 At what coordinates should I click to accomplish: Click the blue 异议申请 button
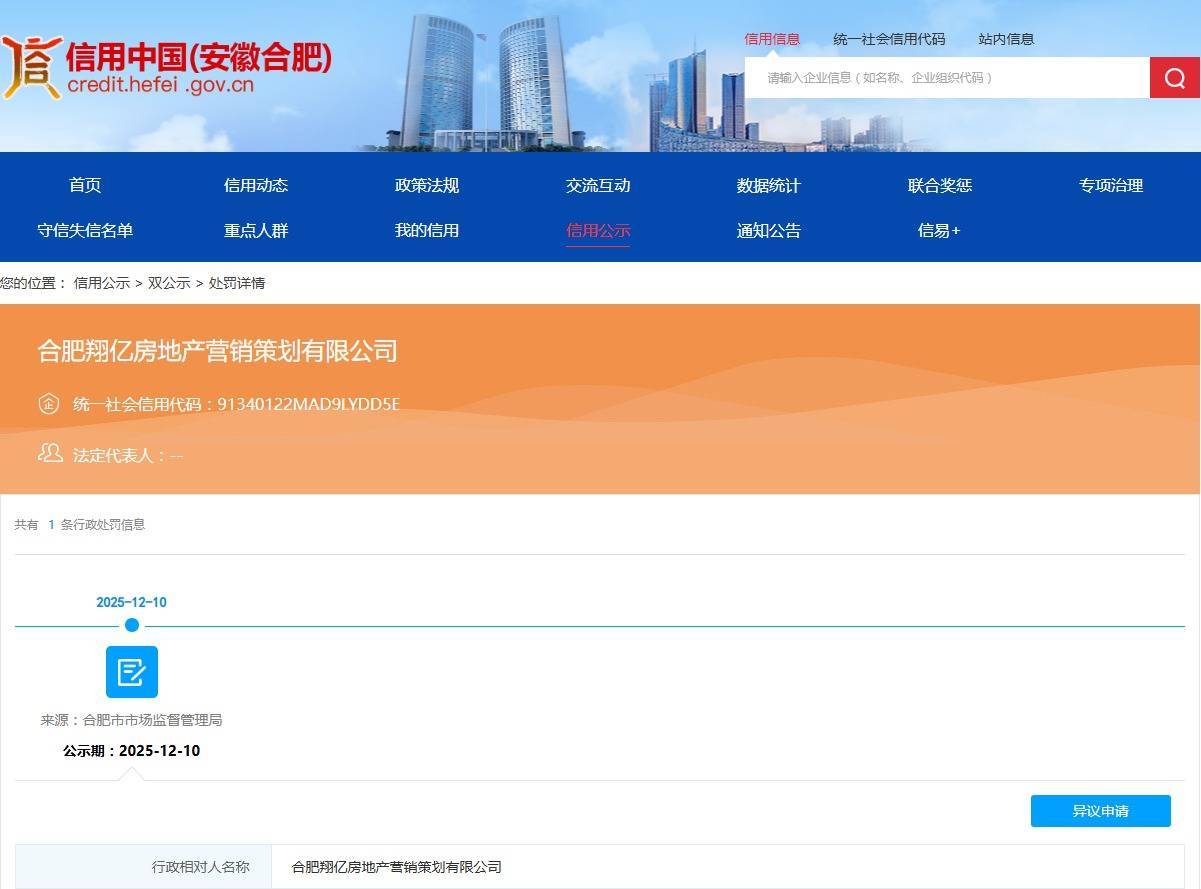[1100, 811]
